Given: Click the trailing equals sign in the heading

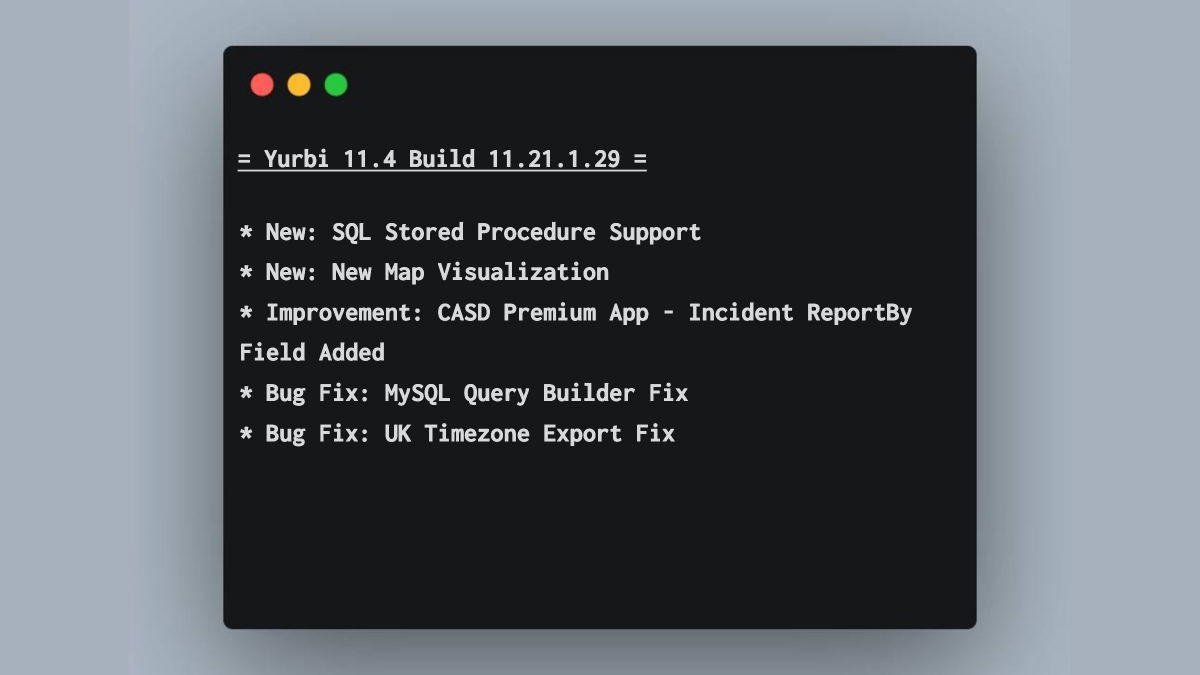Looking at the screenshot, I should tap(640, 159).
